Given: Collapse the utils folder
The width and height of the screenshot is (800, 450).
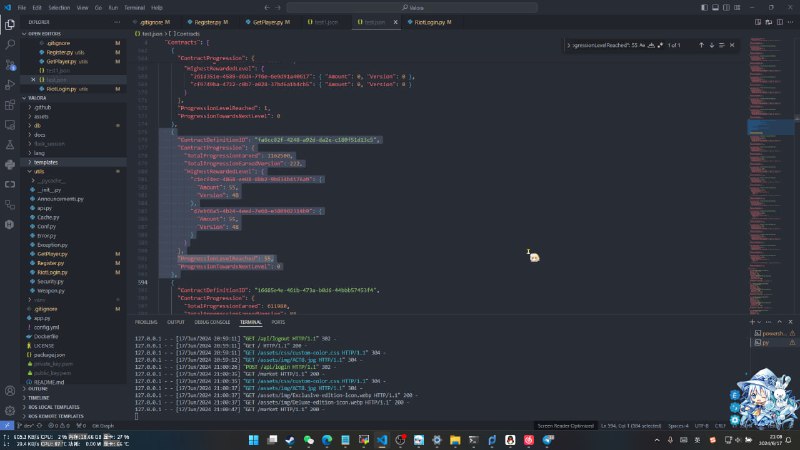Looking at the screenshot, I should [x=38, y=171].
